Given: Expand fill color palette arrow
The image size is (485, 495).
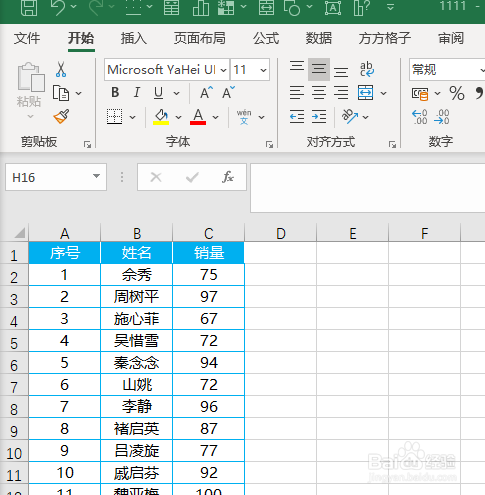Looking at the screenshot, I should tap(178, 117).
